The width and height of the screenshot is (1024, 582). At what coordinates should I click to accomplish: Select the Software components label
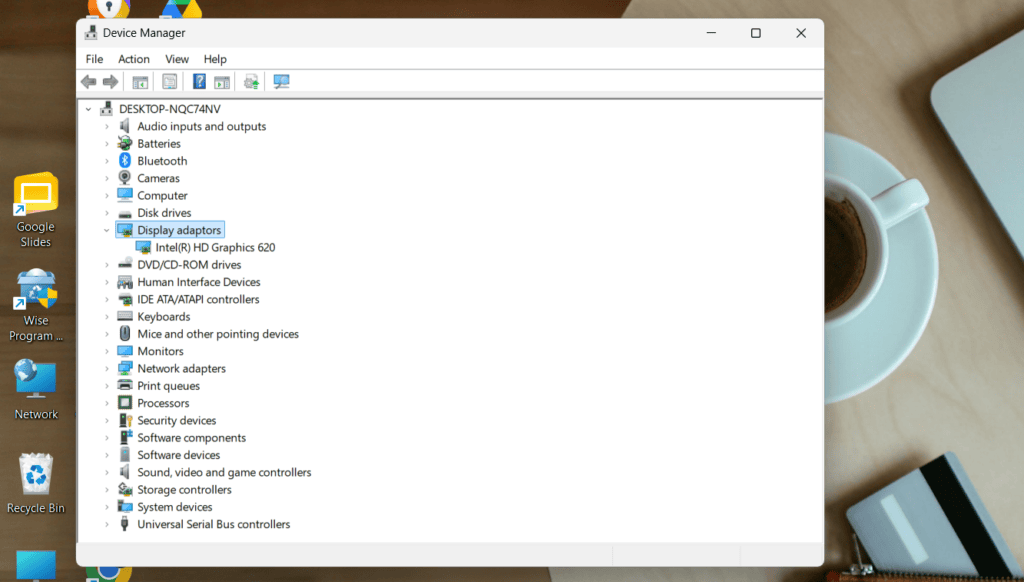tap(191, 438)
